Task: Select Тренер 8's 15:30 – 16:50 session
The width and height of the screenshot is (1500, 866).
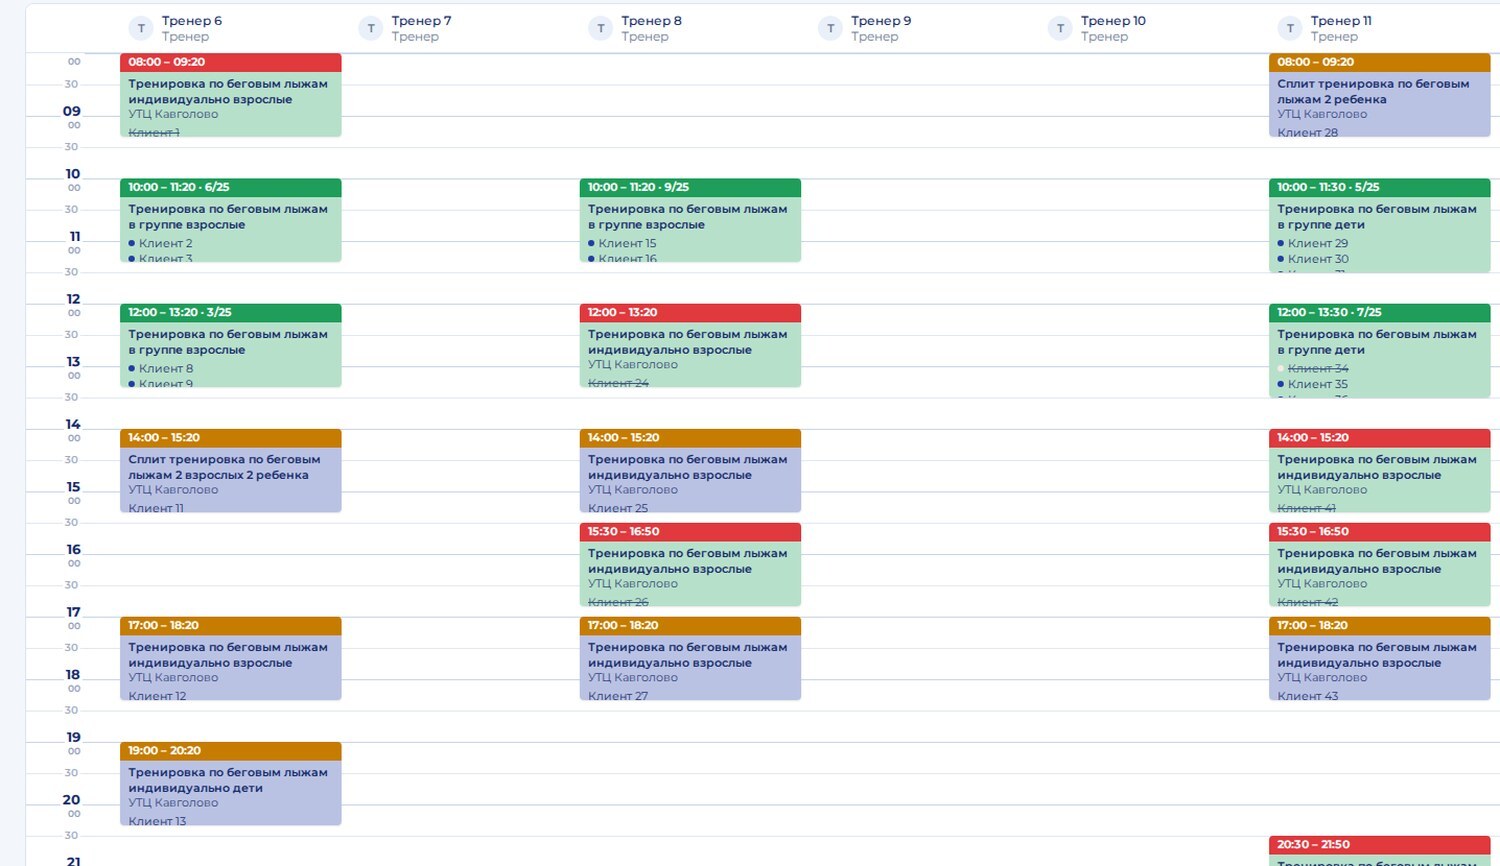Action: [x=690, y=565]
